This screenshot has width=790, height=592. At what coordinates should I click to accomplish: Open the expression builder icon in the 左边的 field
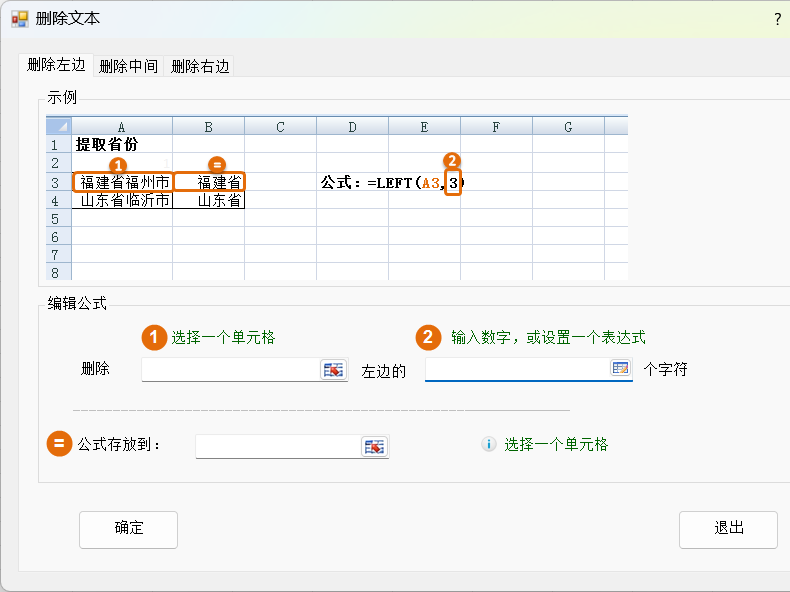[621, 368]
